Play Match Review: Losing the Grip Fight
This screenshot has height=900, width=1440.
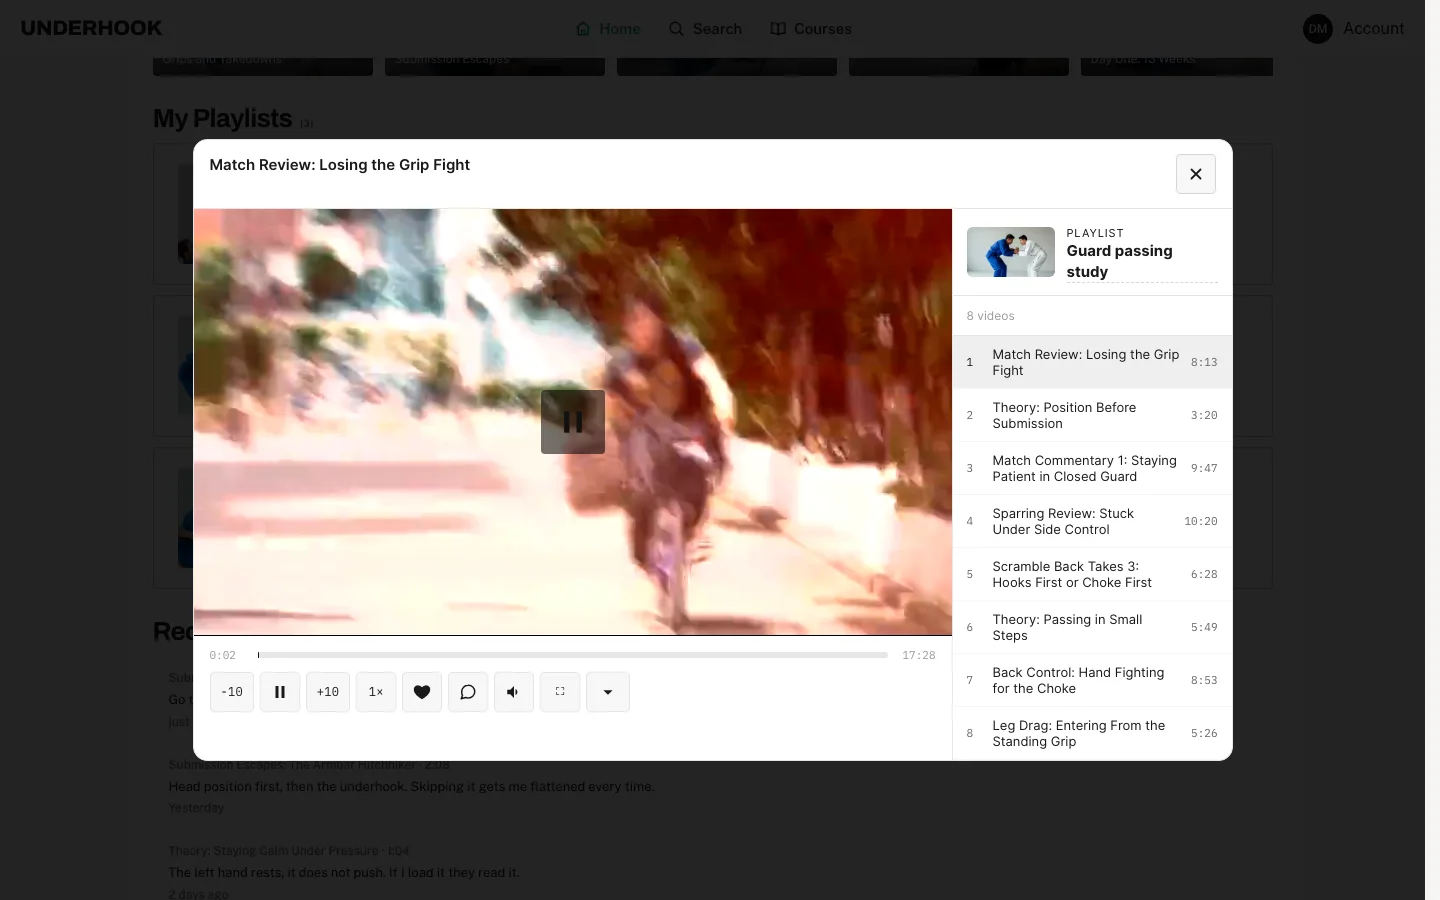(1092, 362)
